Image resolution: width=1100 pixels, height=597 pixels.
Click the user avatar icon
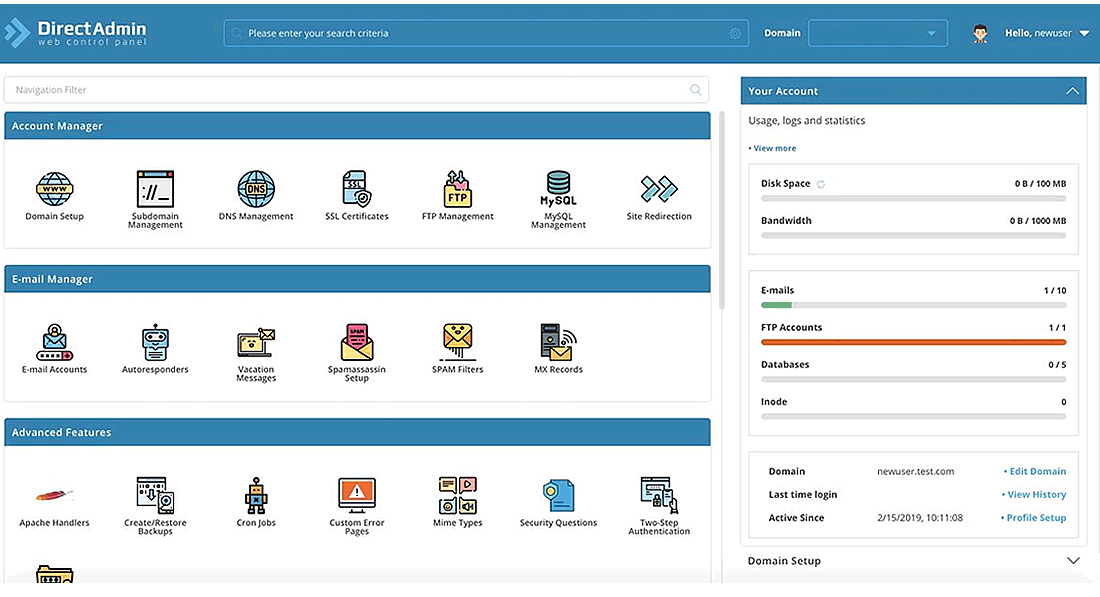point(980,33)
